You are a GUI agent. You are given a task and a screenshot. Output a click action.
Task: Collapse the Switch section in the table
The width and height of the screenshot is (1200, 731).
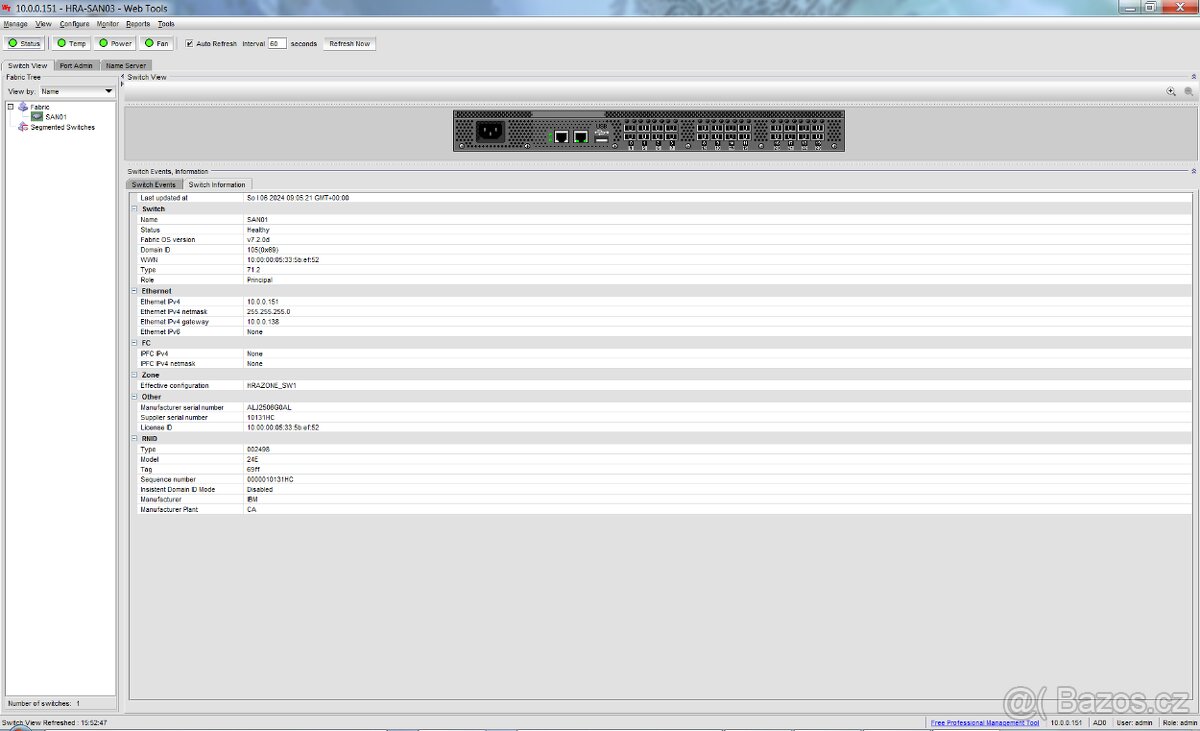[135, 209]
